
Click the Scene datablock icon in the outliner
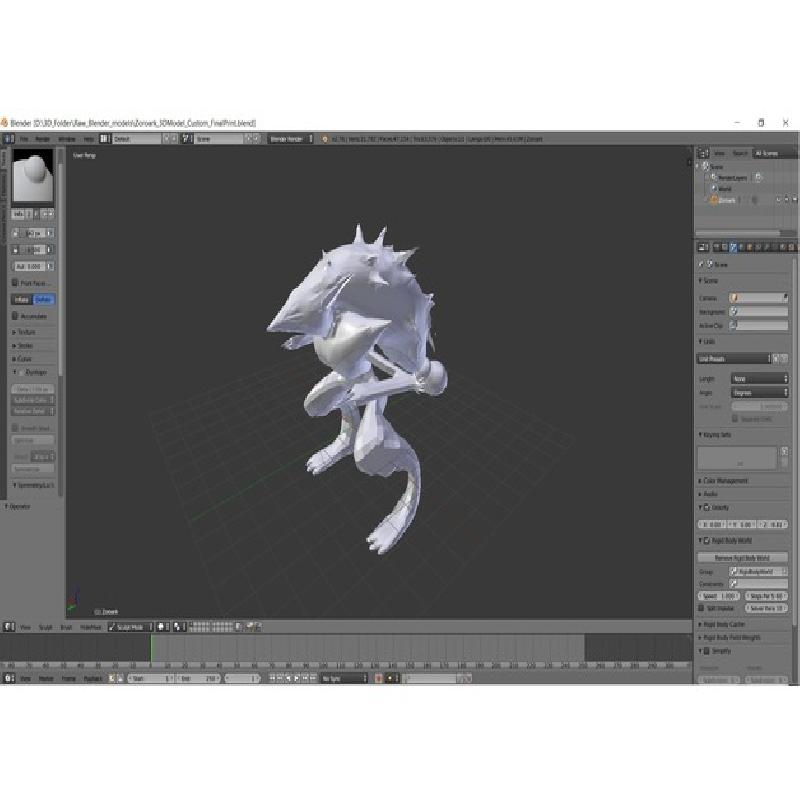pyautogui.click(x=706, y=166)
